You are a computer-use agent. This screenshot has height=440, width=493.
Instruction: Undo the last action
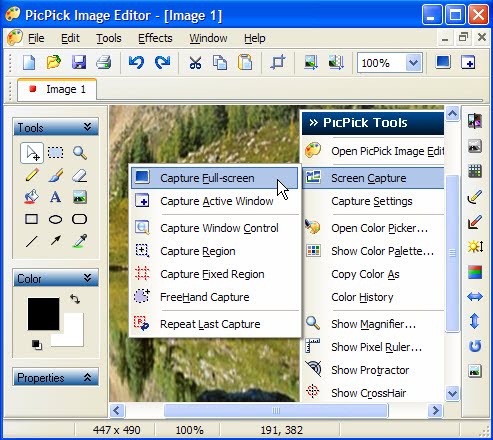[x=136, y=62]
